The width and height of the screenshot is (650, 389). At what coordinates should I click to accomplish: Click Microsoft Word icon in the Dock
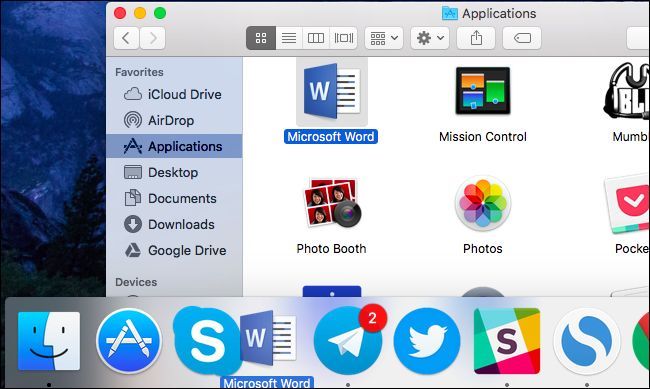click(268, 338)
